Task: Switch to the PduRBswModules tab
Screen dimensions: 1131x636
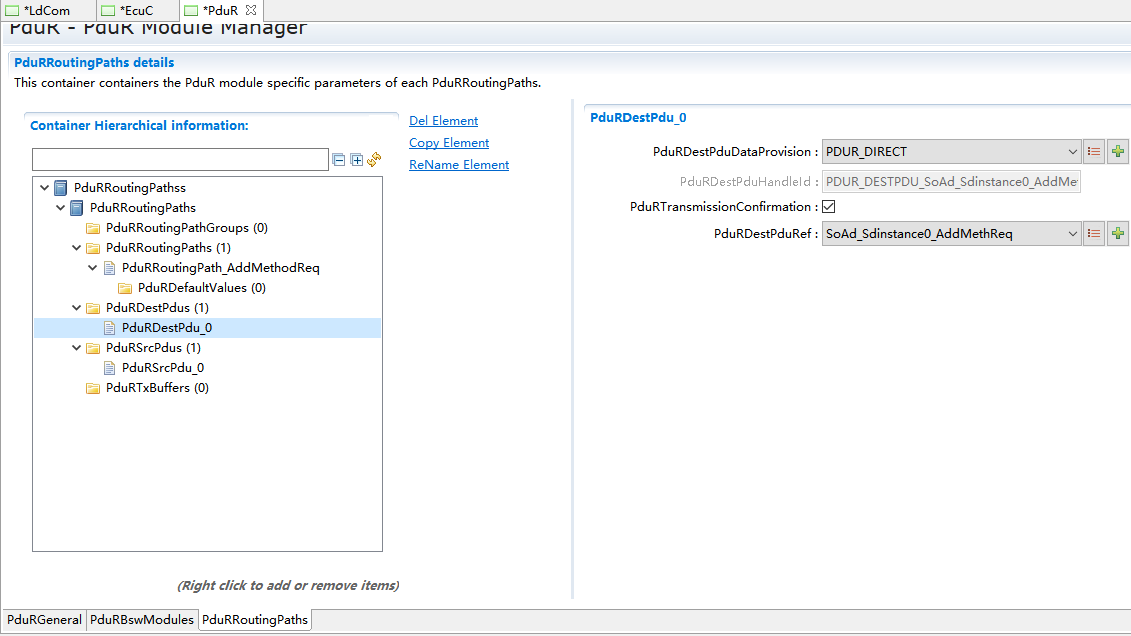Action: click(142, 620)
